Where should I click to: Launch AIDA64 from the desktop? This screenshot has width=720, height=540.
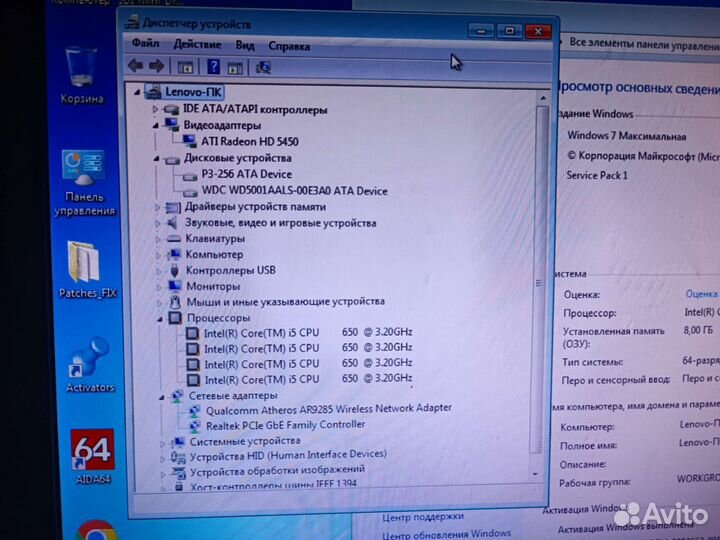(92, 456)
